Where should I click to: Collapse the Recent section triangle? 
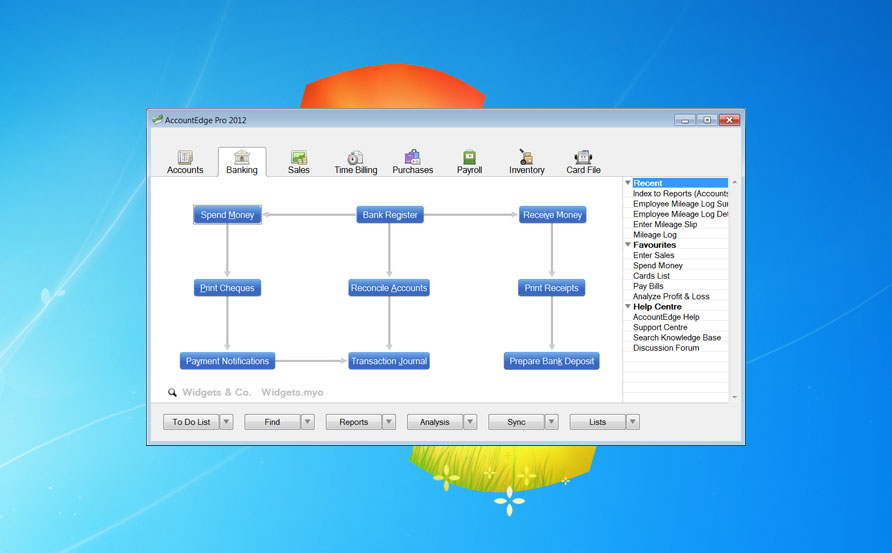628,183
